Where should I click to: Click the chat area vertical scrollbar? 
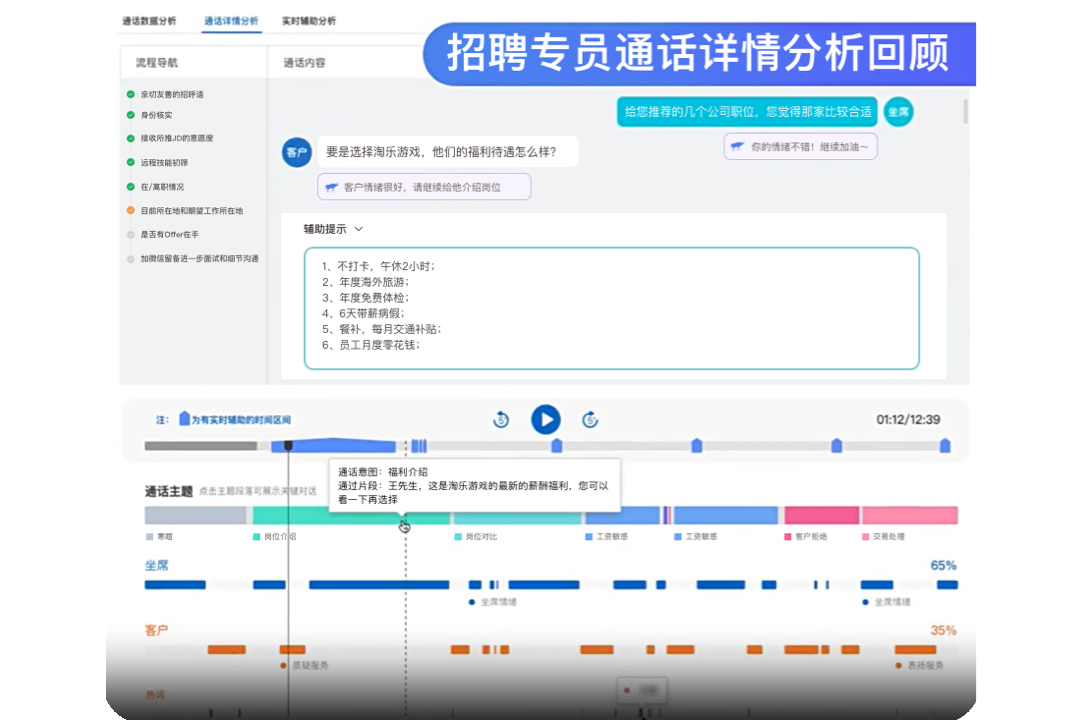point(964,111)
